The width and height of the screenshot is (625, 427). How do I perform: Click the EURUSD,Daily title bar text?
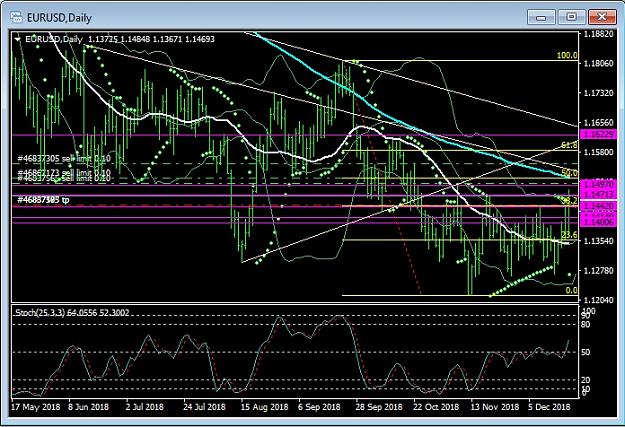click(x=59, y=18)
